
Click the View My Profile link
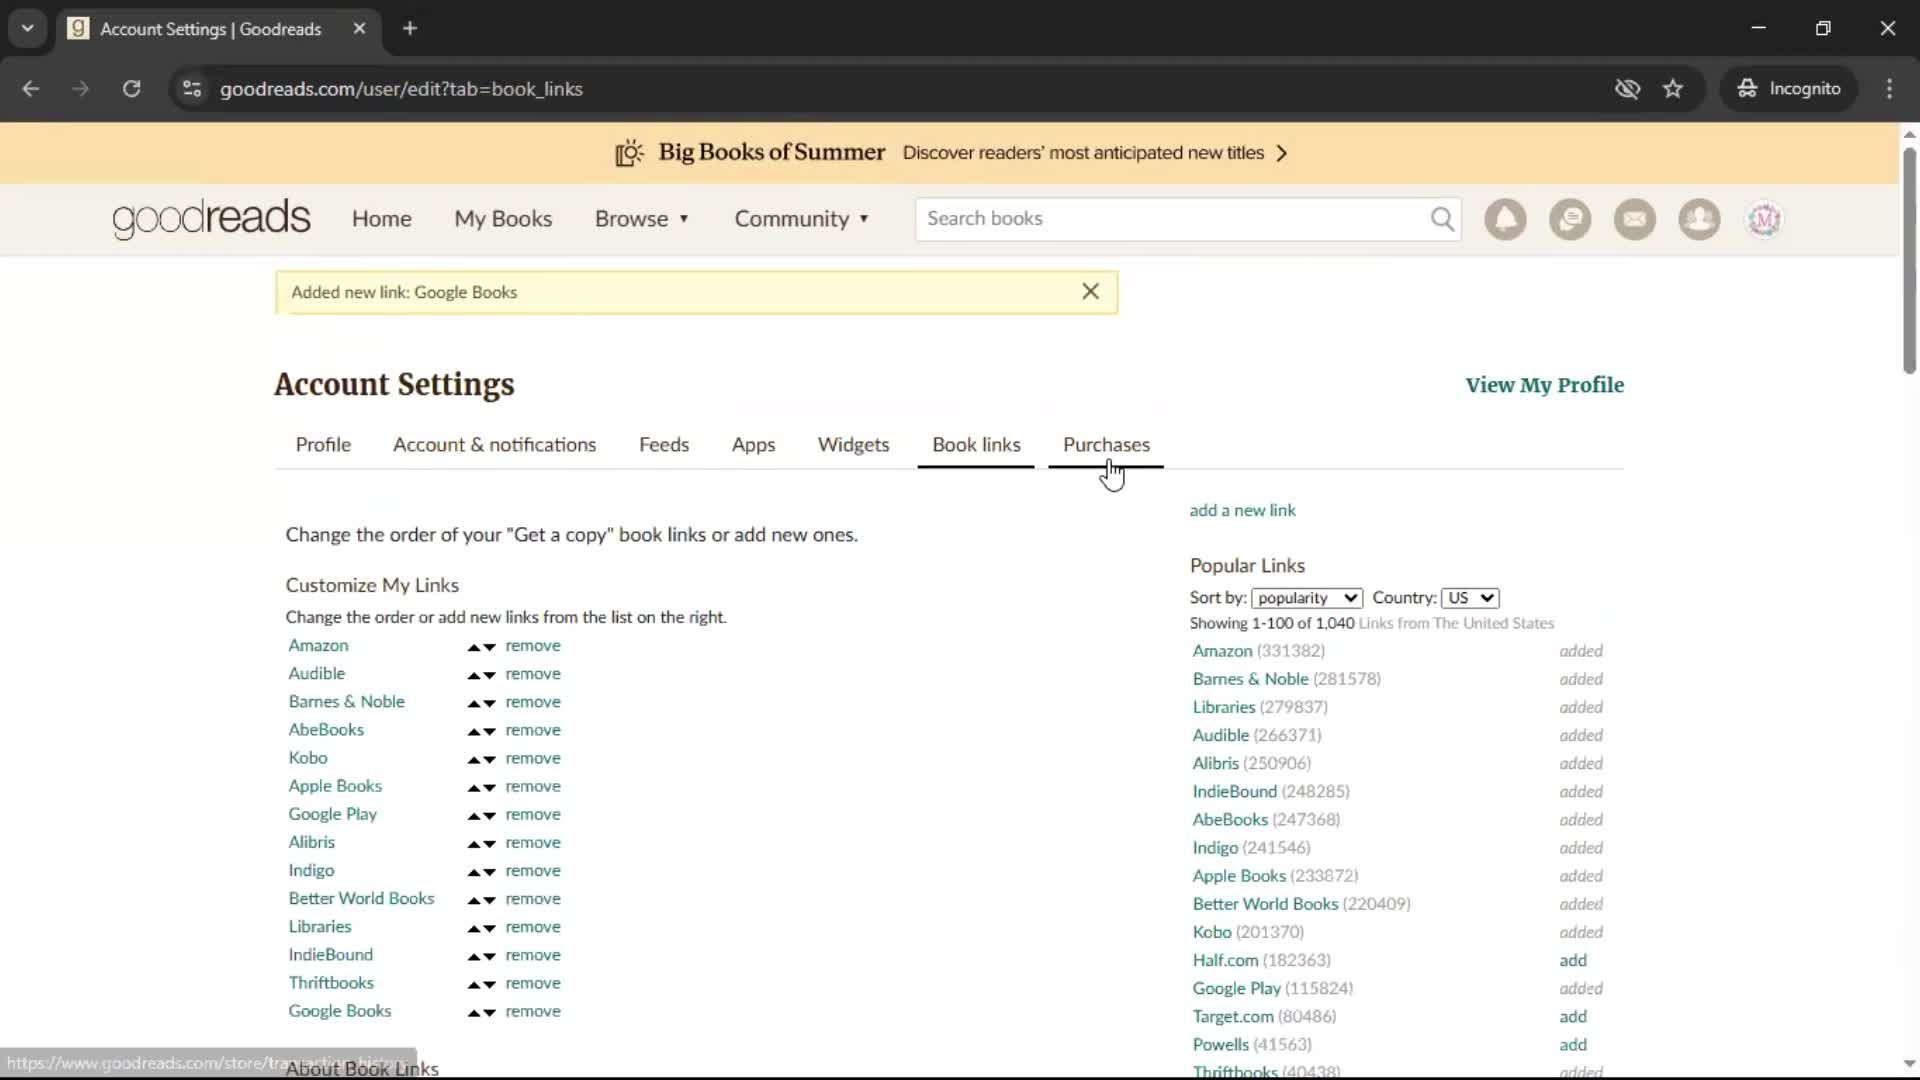coord(1544,385)
